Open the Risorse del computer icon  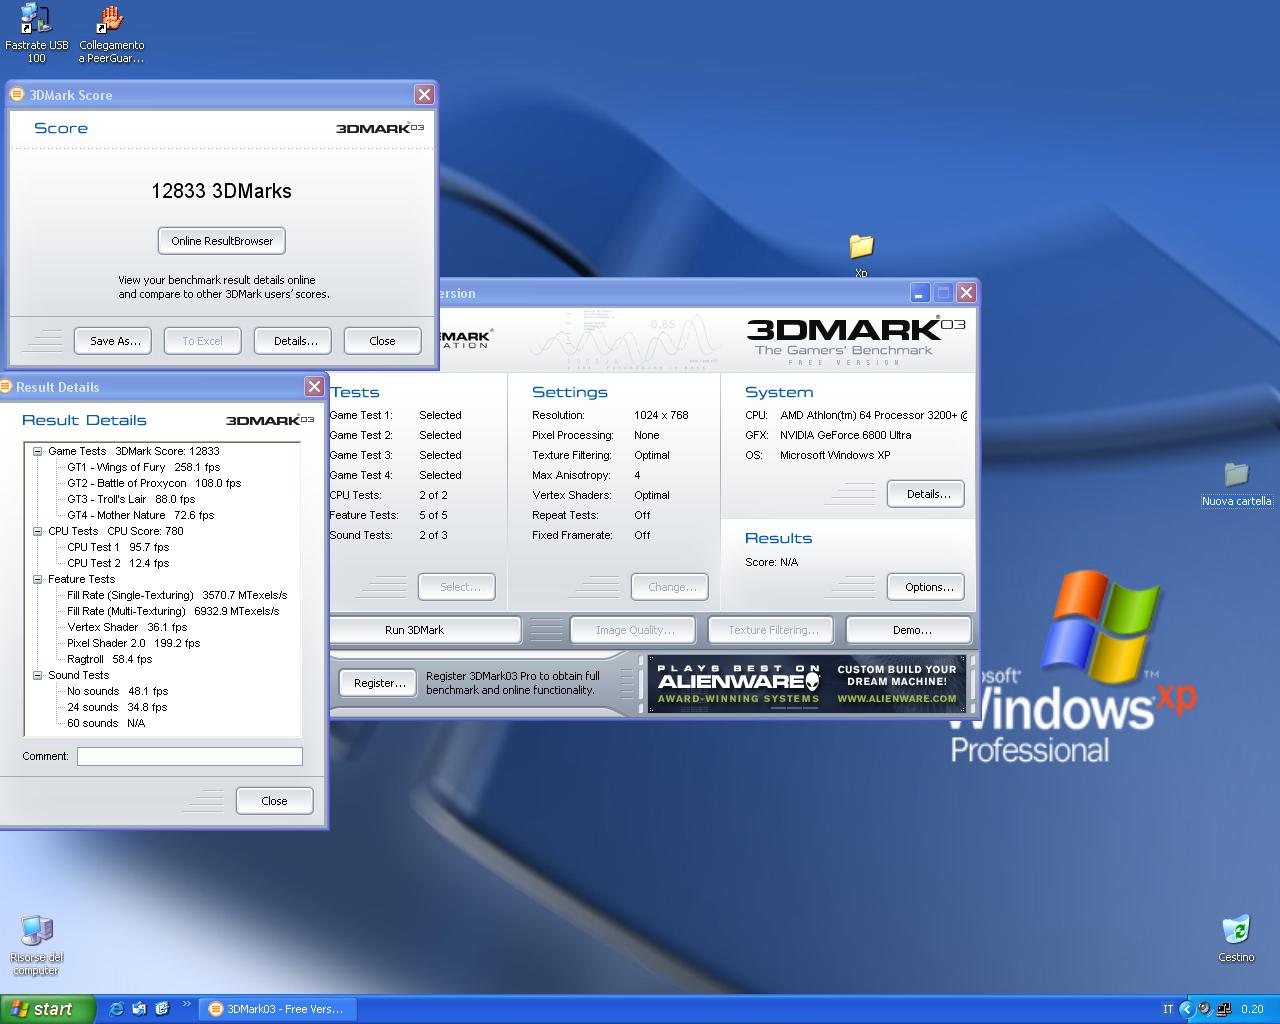36,932
